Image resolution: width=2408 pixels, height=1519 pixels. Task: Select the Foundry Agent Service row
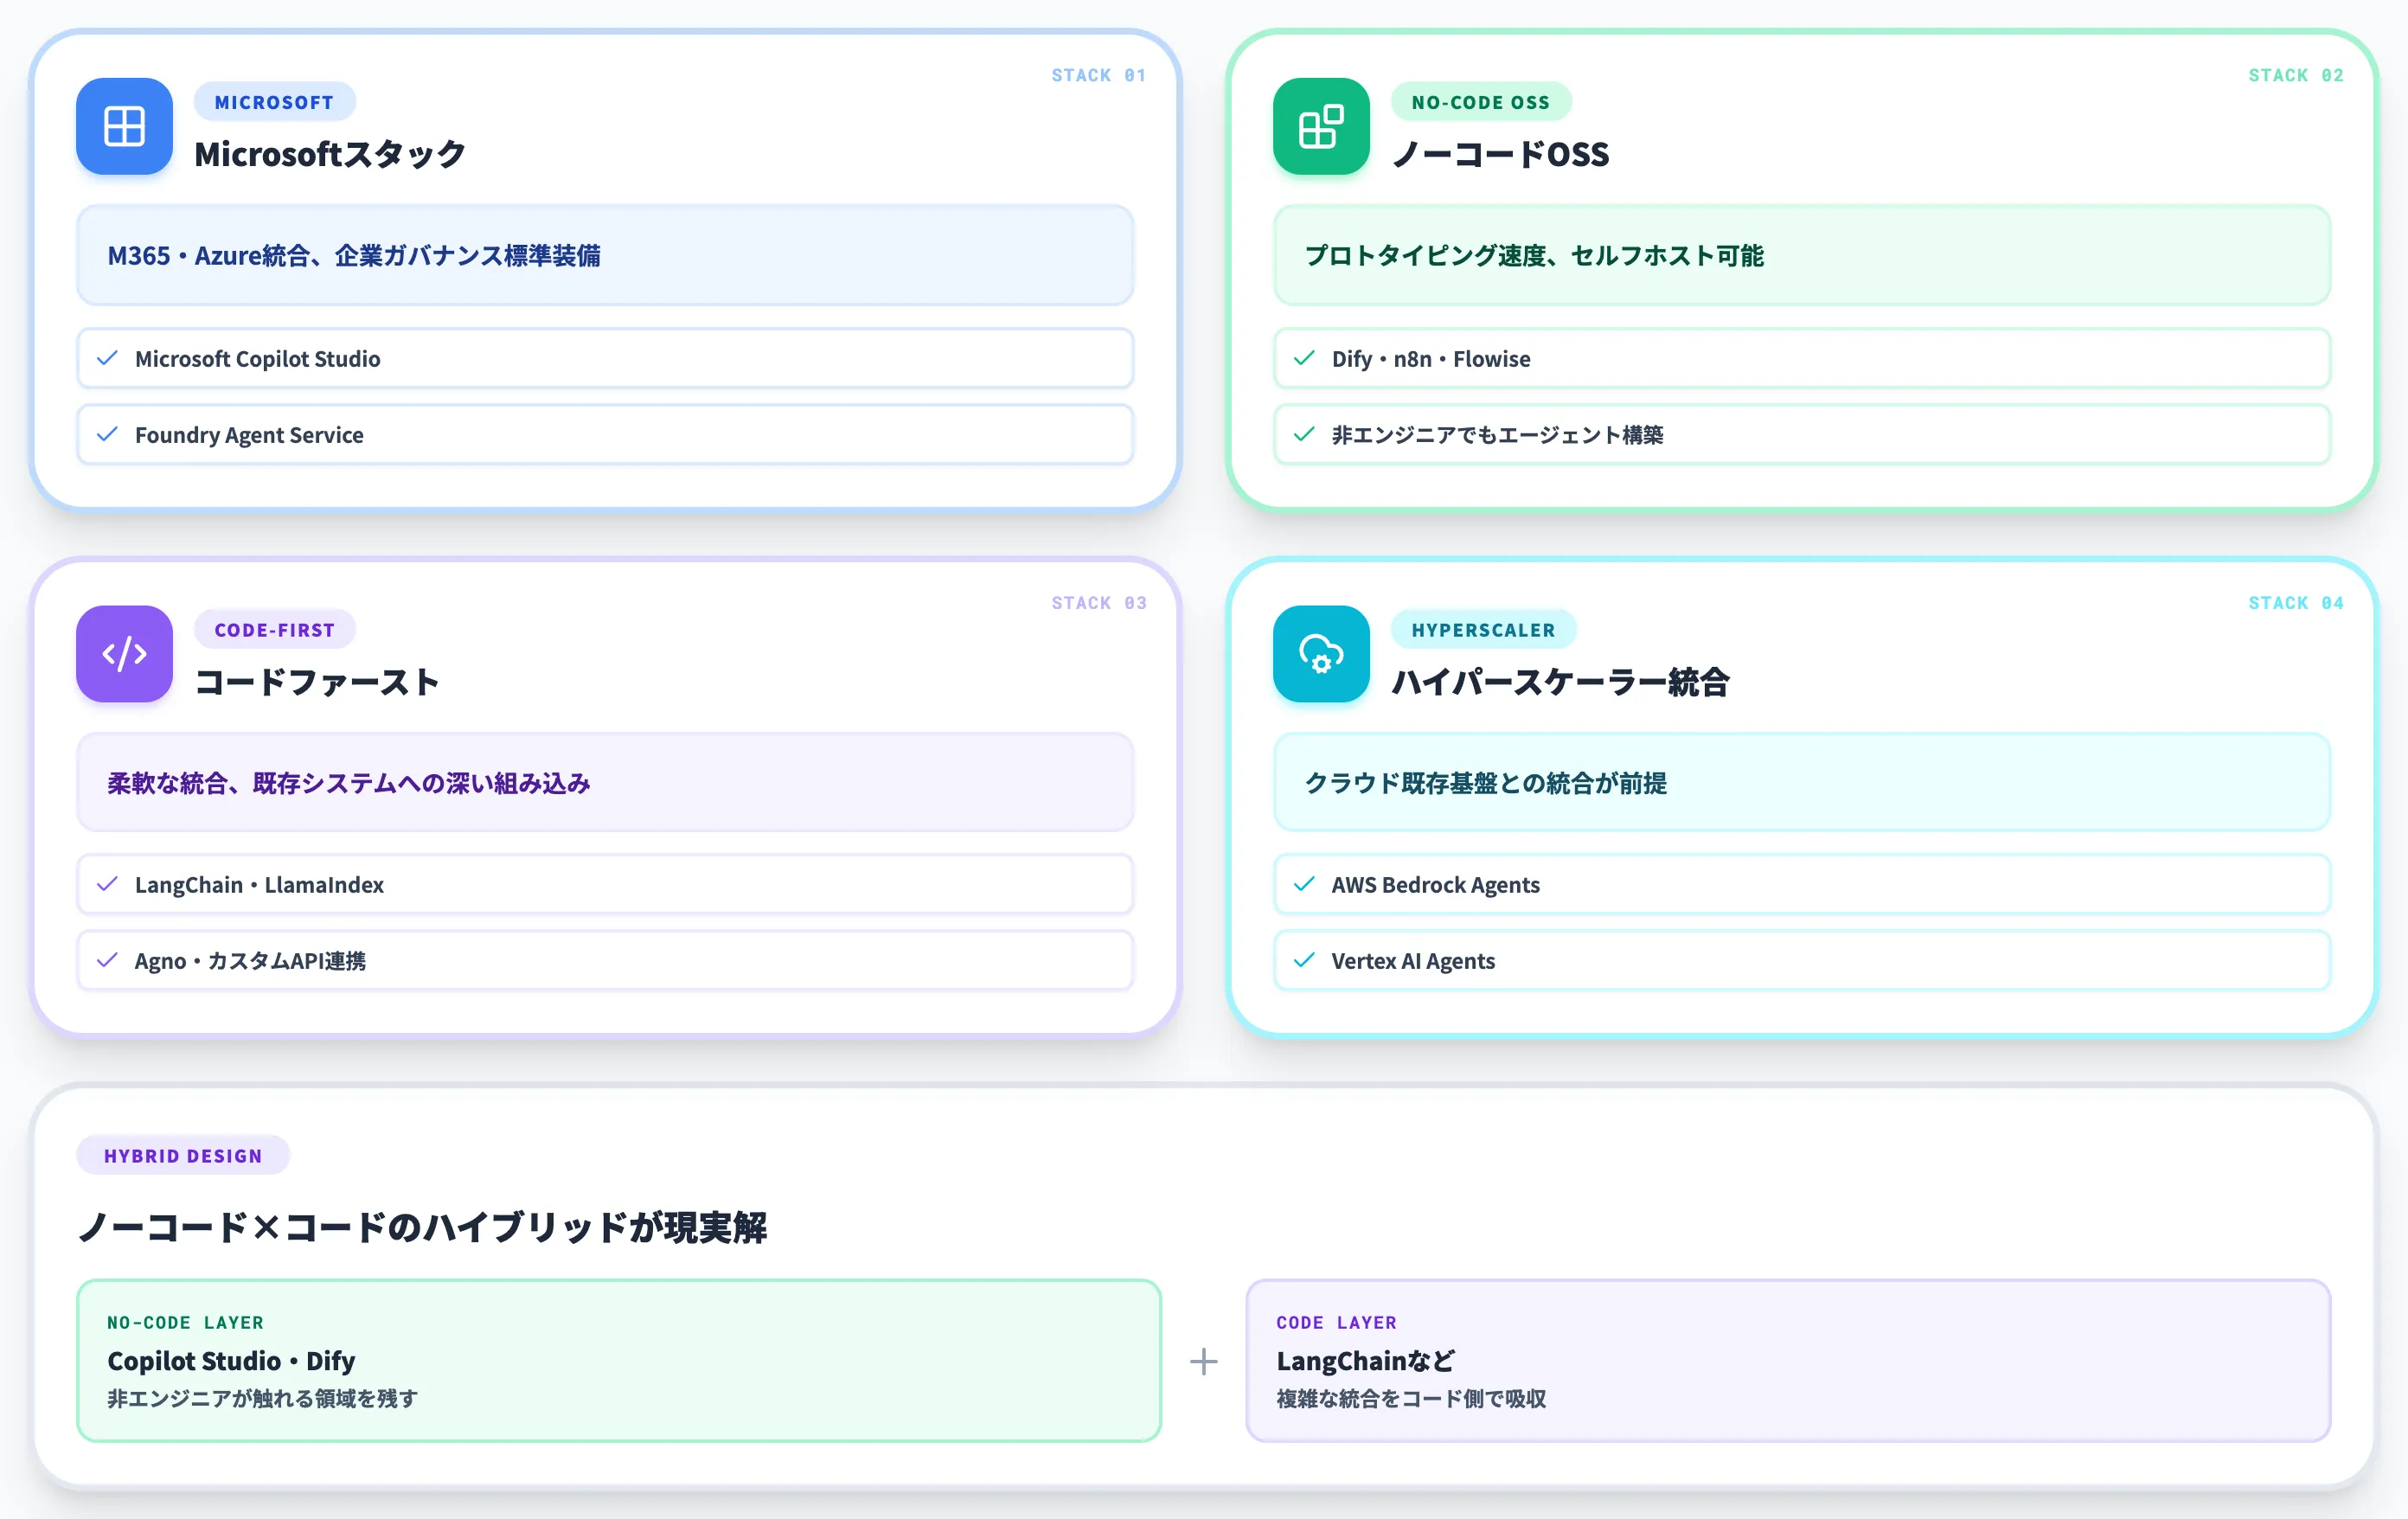[x=605, y=434]
